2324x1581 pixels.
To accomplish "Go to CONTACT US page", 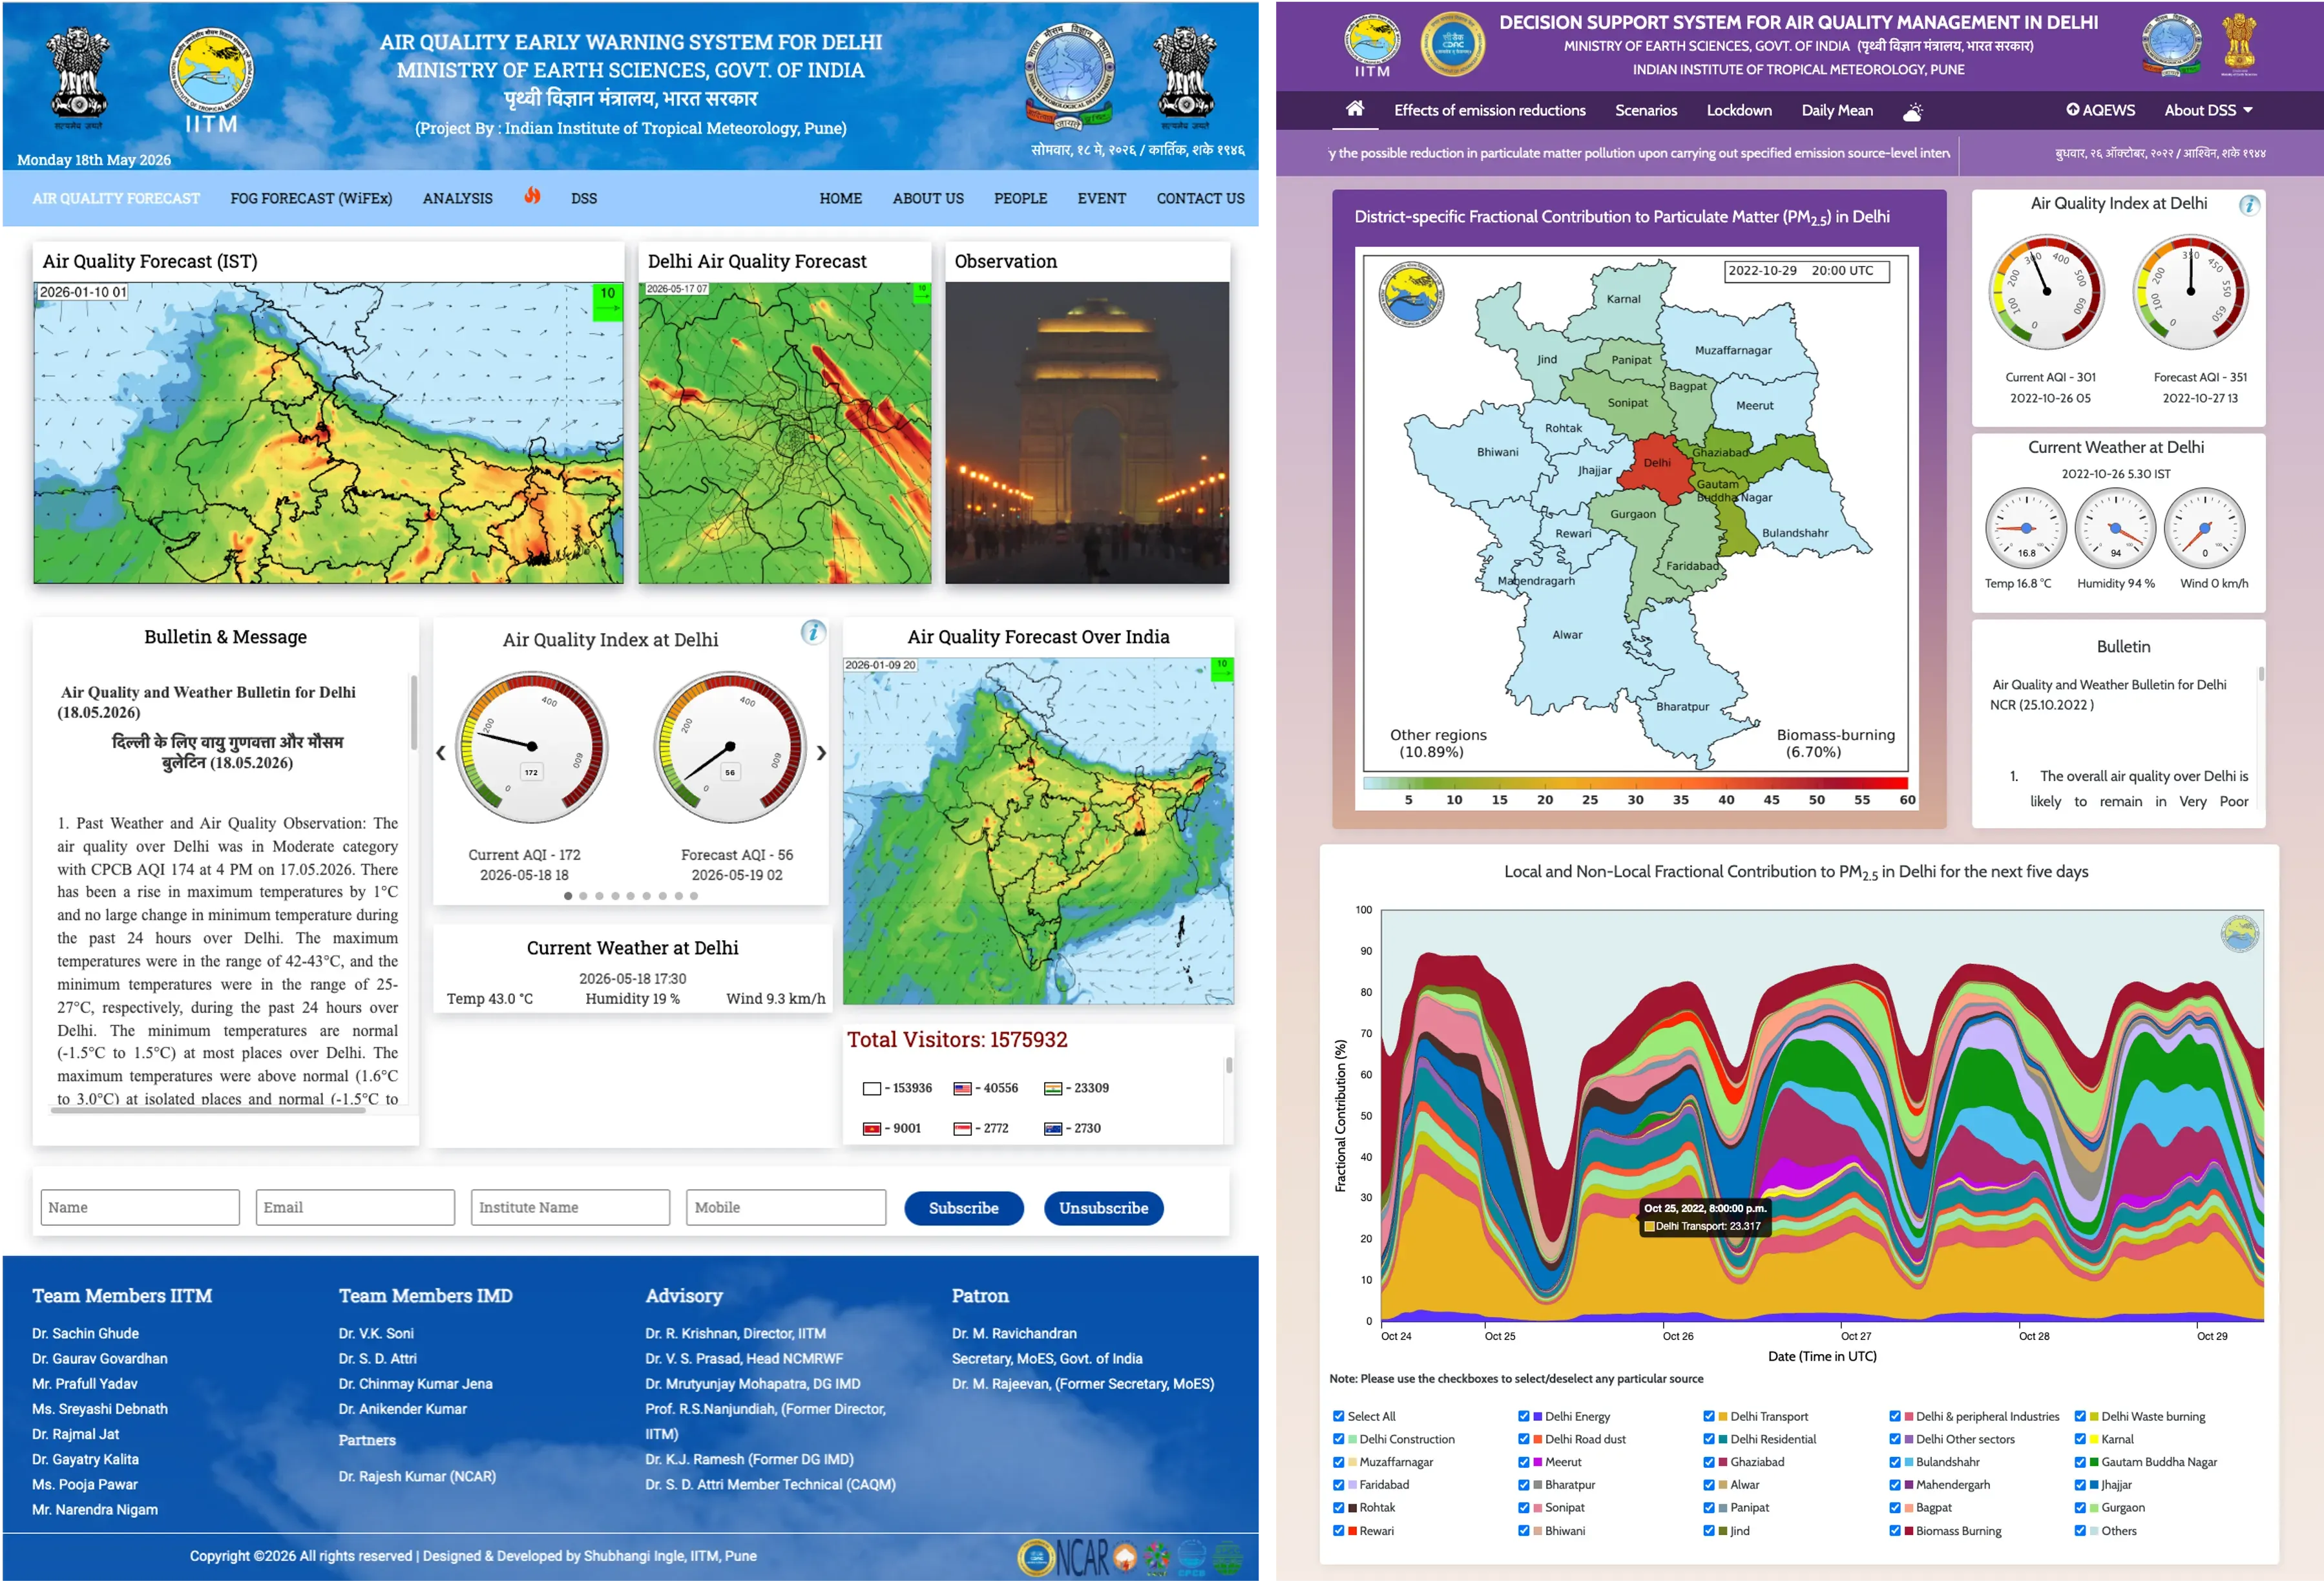I will (x=1200, y=198).
